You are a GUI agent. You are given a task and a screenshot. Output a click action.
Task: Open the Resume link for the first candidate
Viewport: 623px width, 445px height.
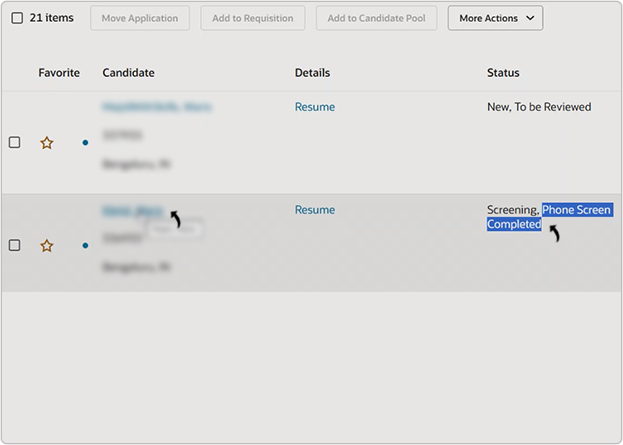pos(315,107)
